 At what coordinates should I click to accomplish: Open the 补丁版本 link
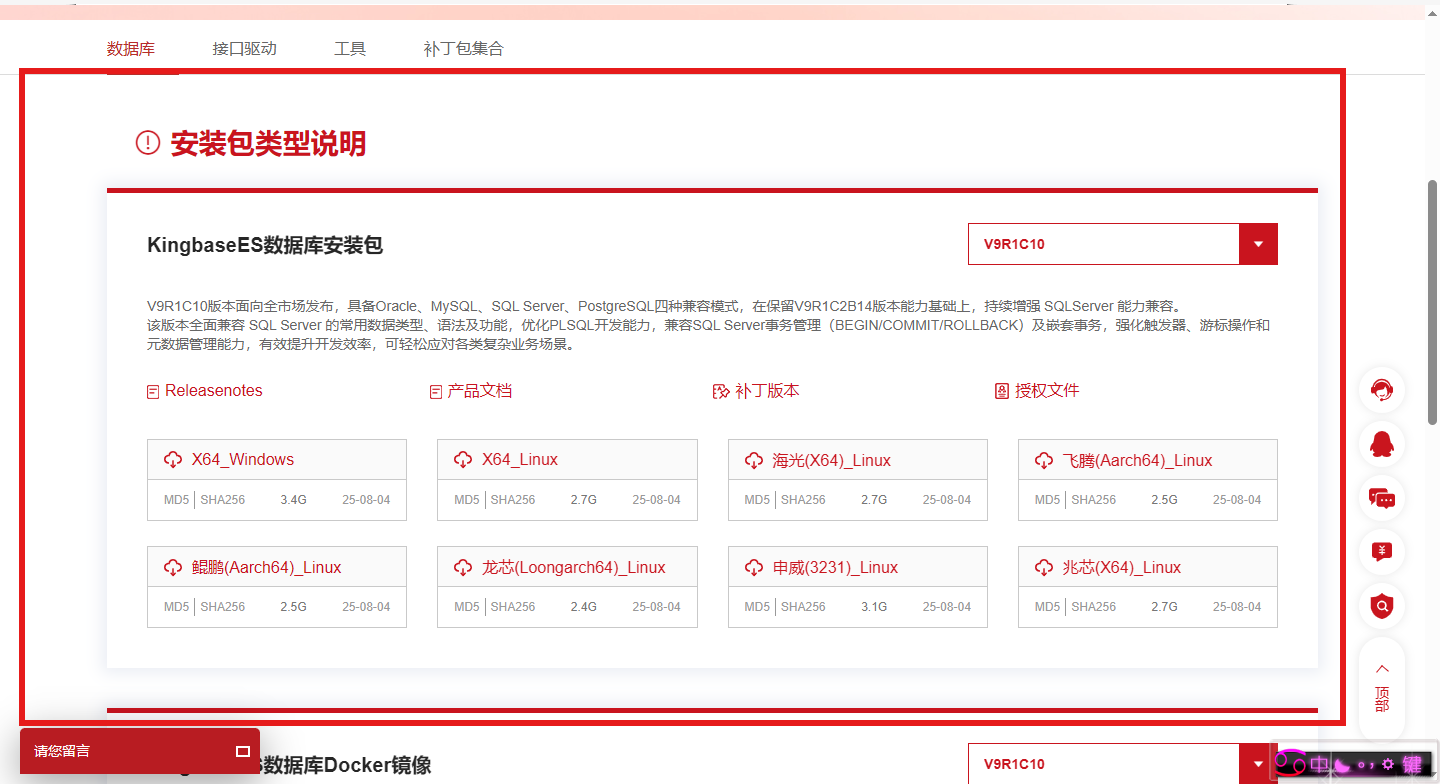pos(767,391)
